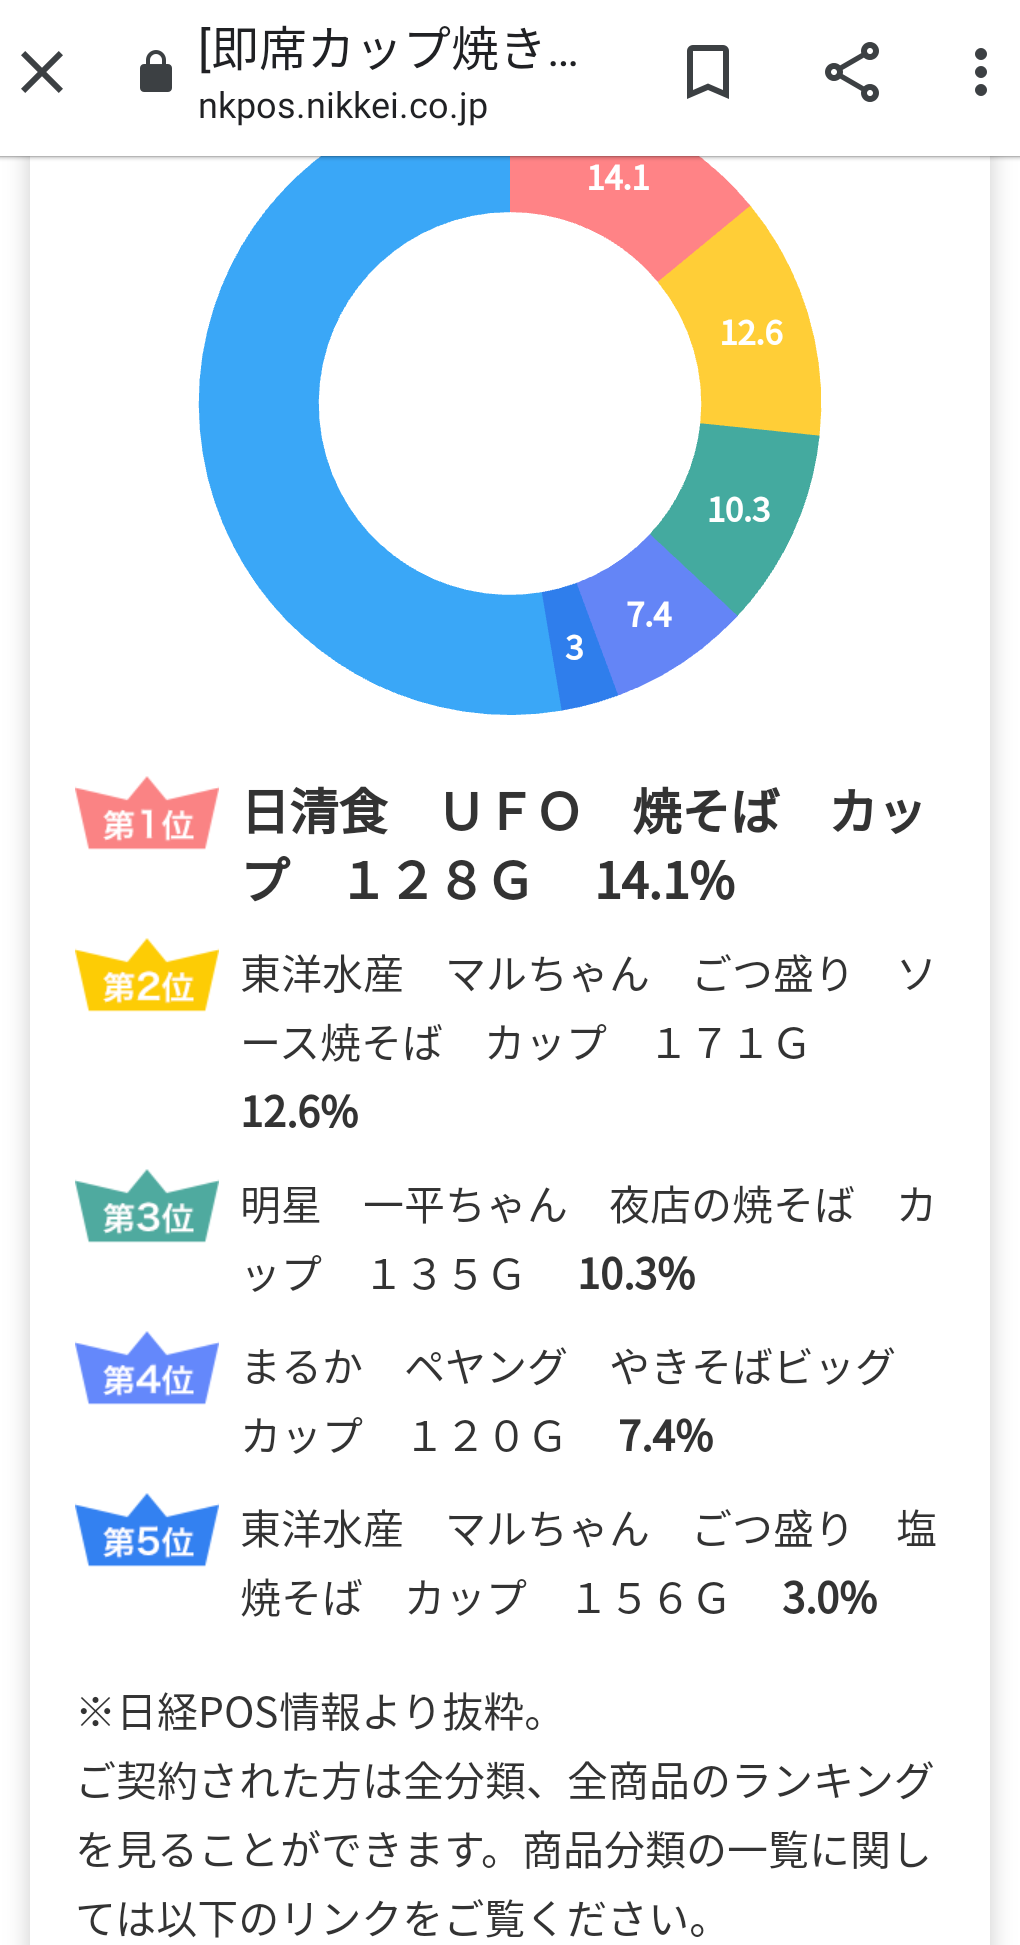Tap the 日清食 UFO 焼そば product name
The width and height of the screenshot is (1020, 1945).
point(510,812)
